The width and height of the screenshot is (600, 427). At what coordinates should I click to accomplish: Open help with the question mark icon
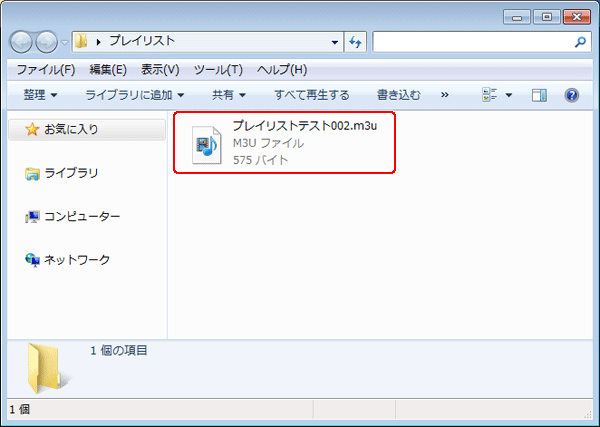point(572,95)
